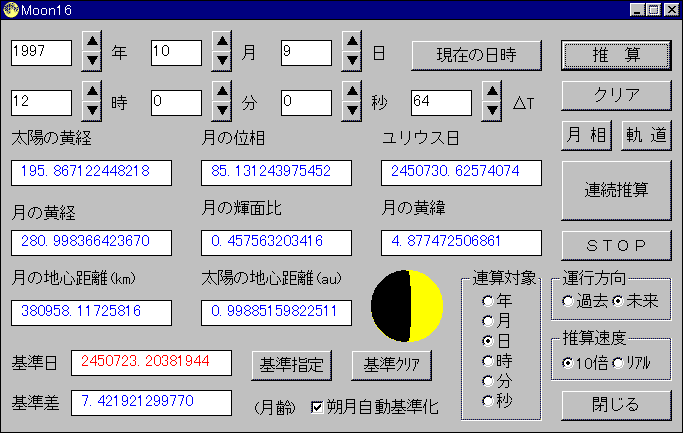
Task: Open the 月相 moon phase view
Action: coord(585,136)
